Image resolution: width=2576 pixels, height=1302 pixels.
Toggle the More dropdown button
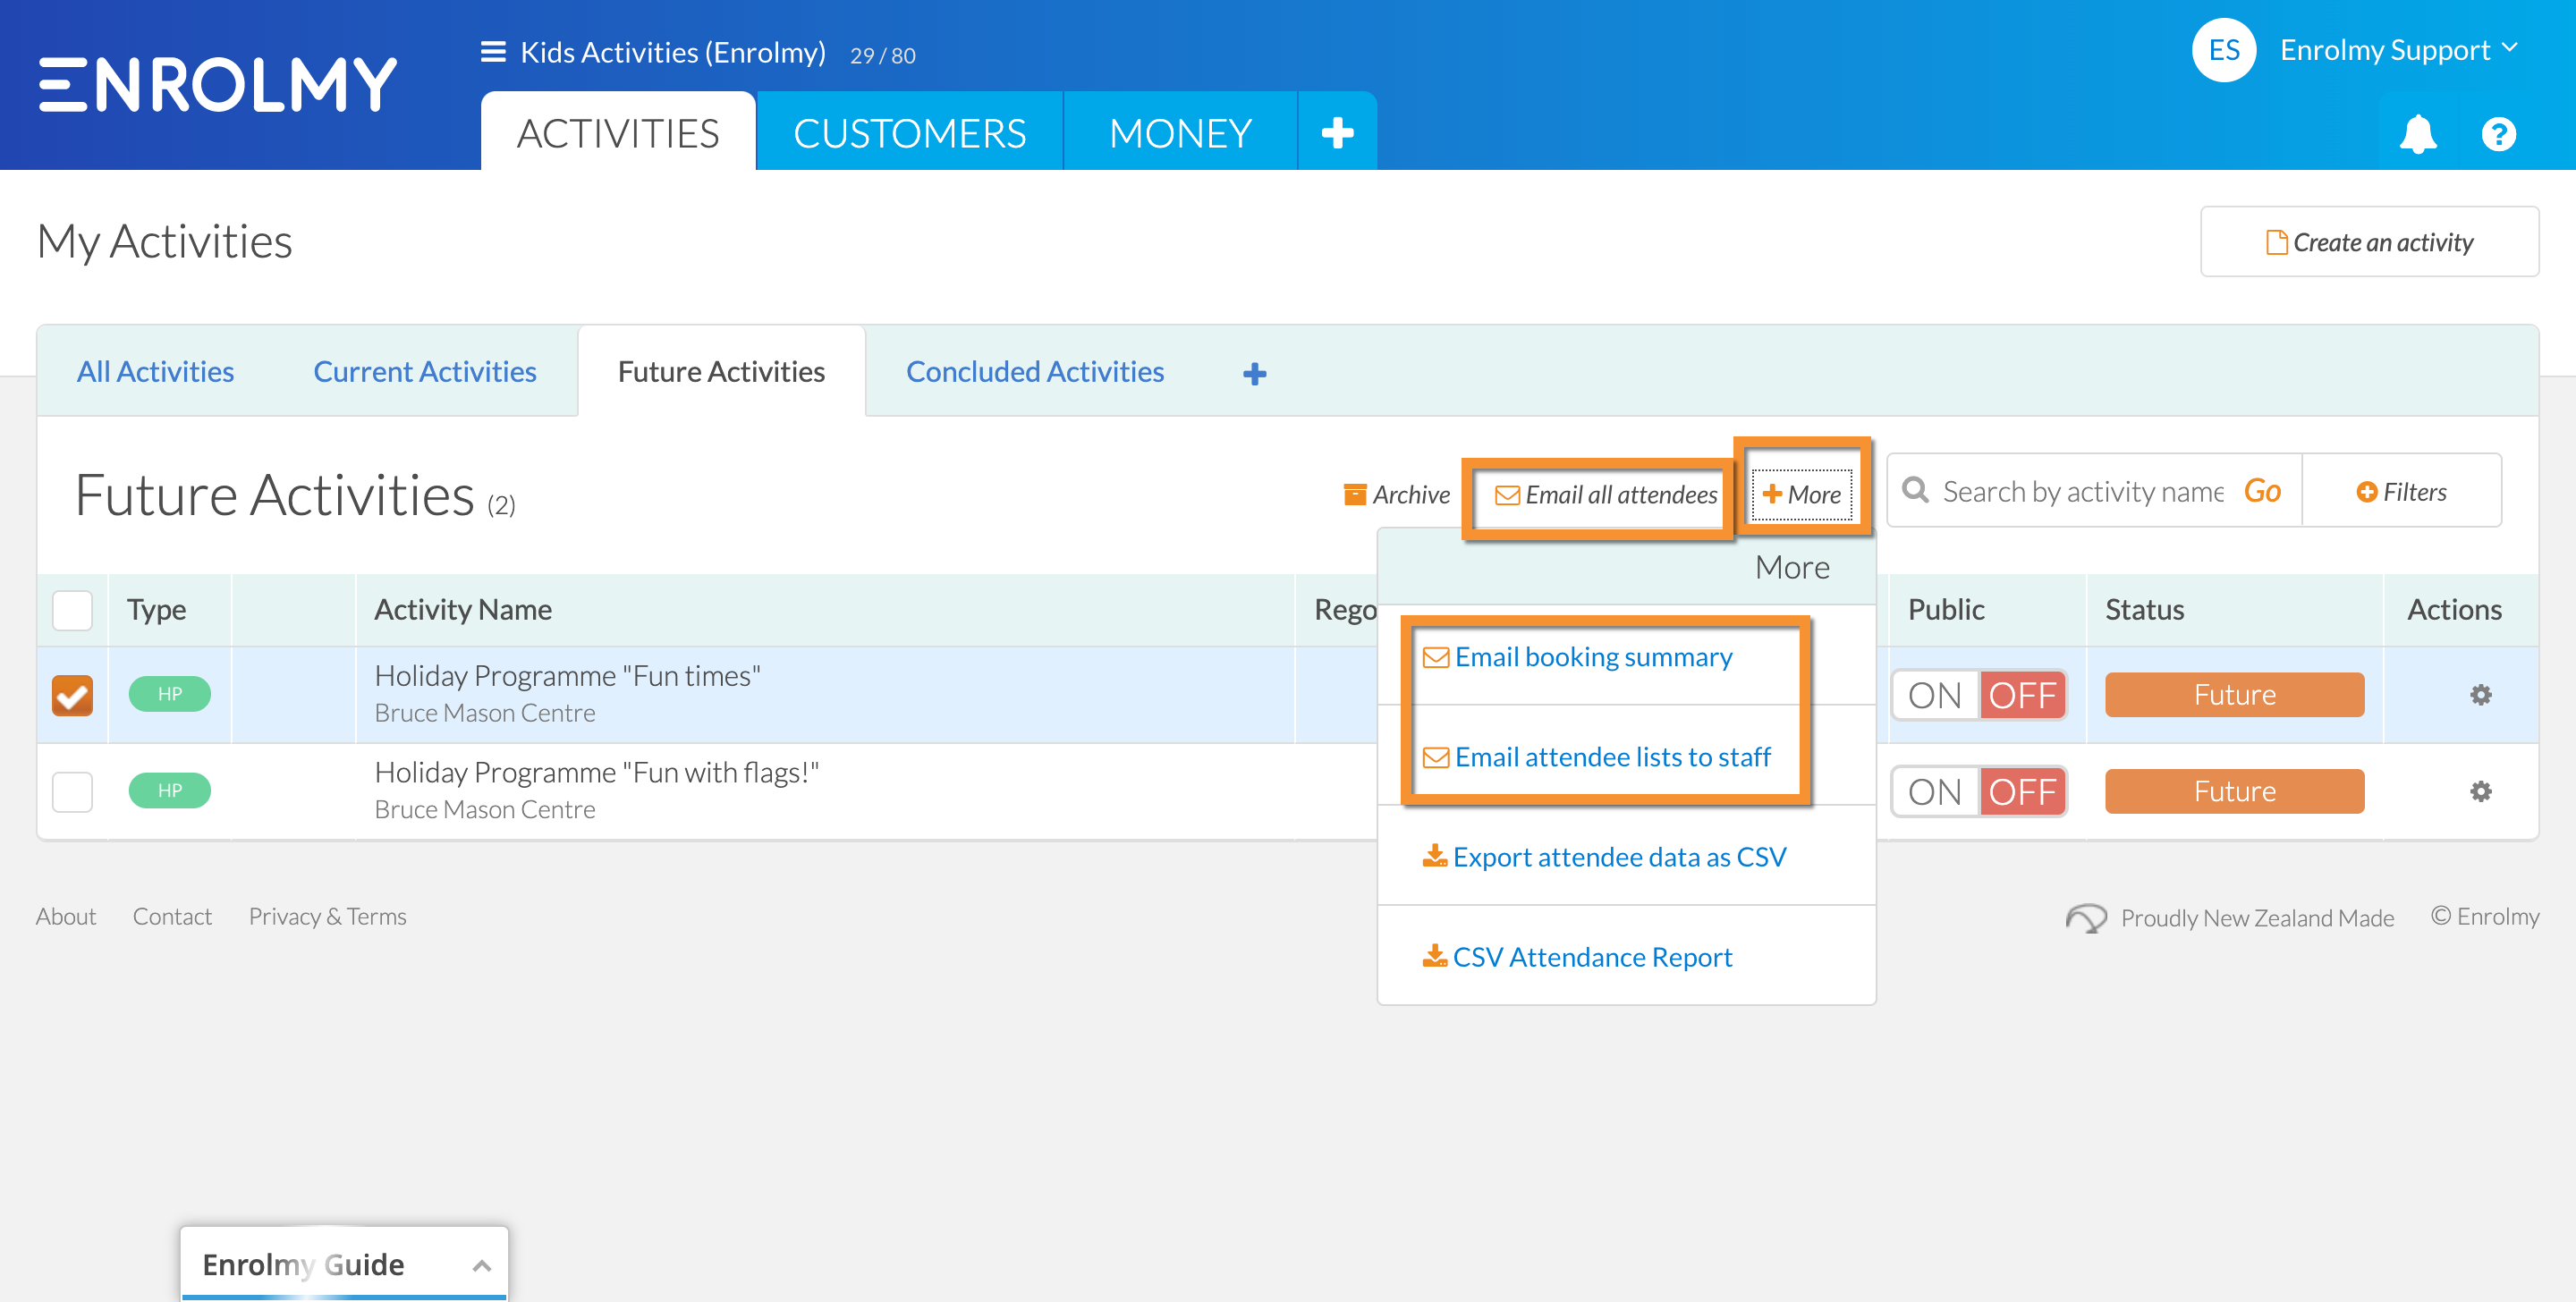point(1801,494)
